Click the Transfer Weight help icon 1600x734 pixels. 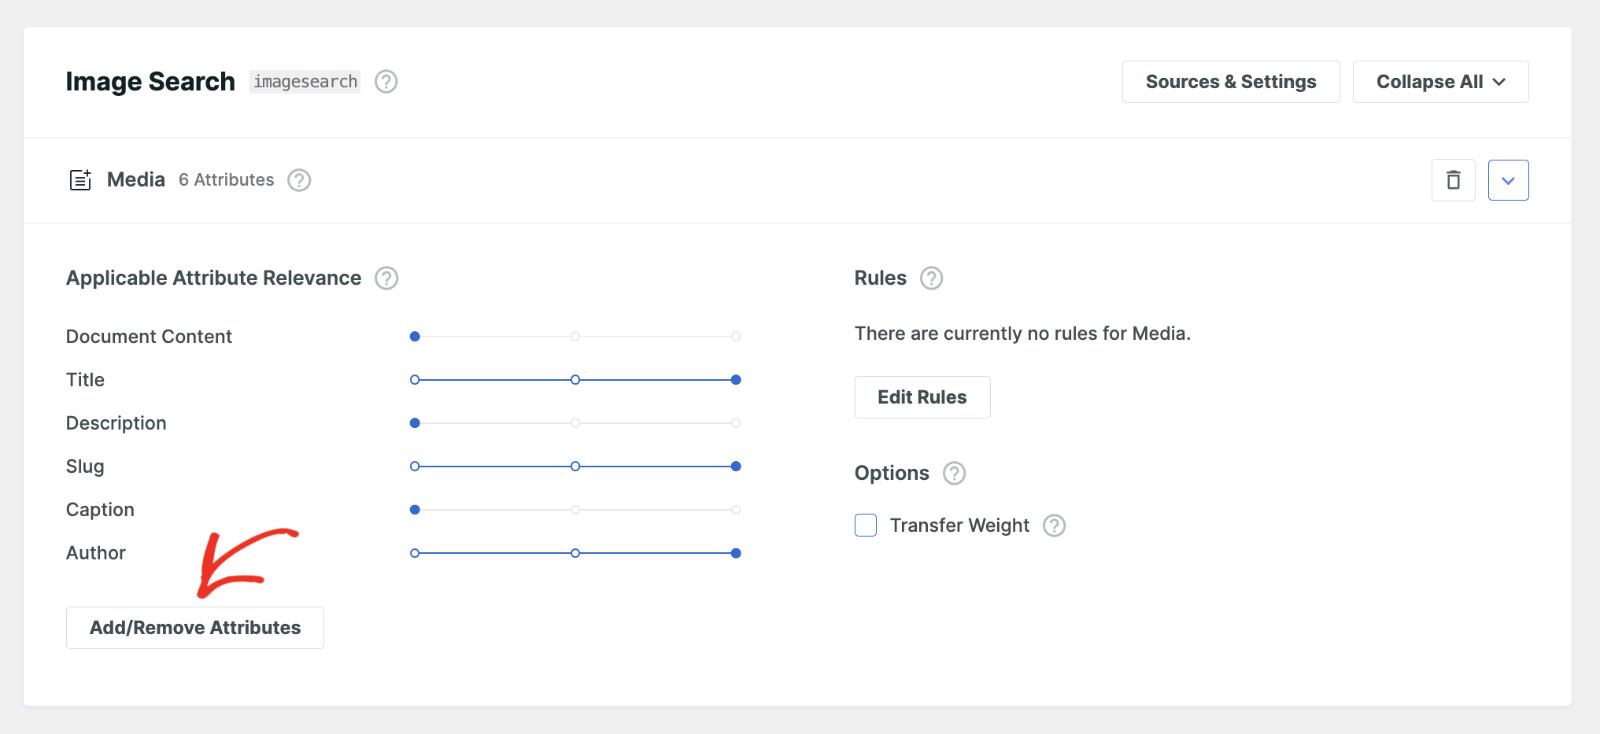(1054, 526)
